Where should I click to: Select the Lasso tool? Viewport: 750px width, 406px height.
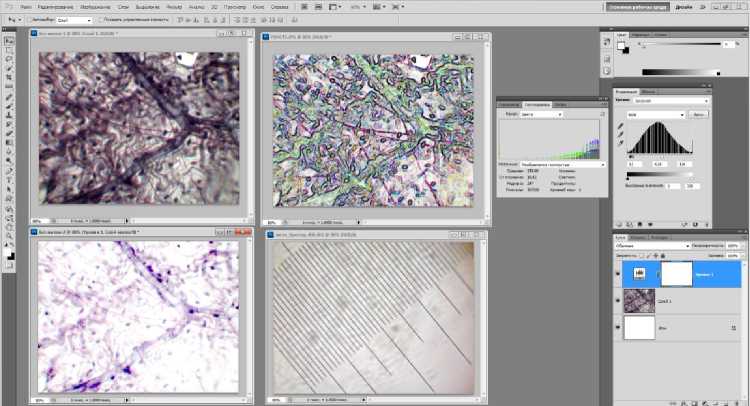(9, 59)
